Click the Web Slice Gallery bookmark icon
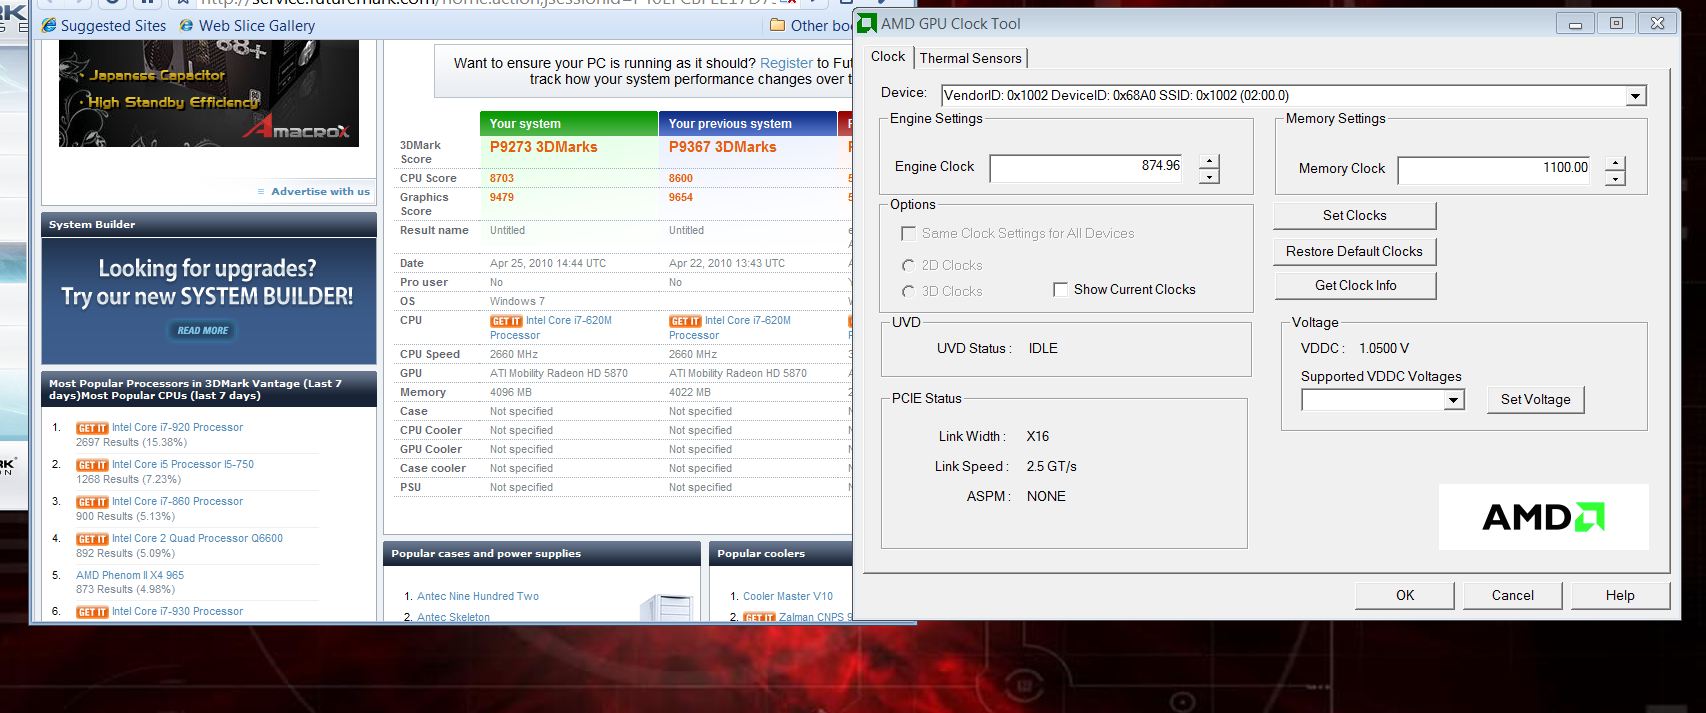The image size is (1706, 713). click(186, 26)
